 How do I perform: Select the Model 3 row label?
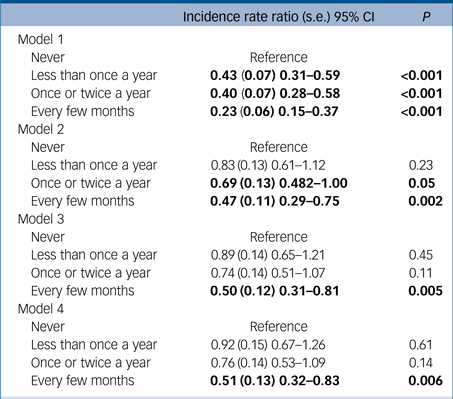pos(41,219)
